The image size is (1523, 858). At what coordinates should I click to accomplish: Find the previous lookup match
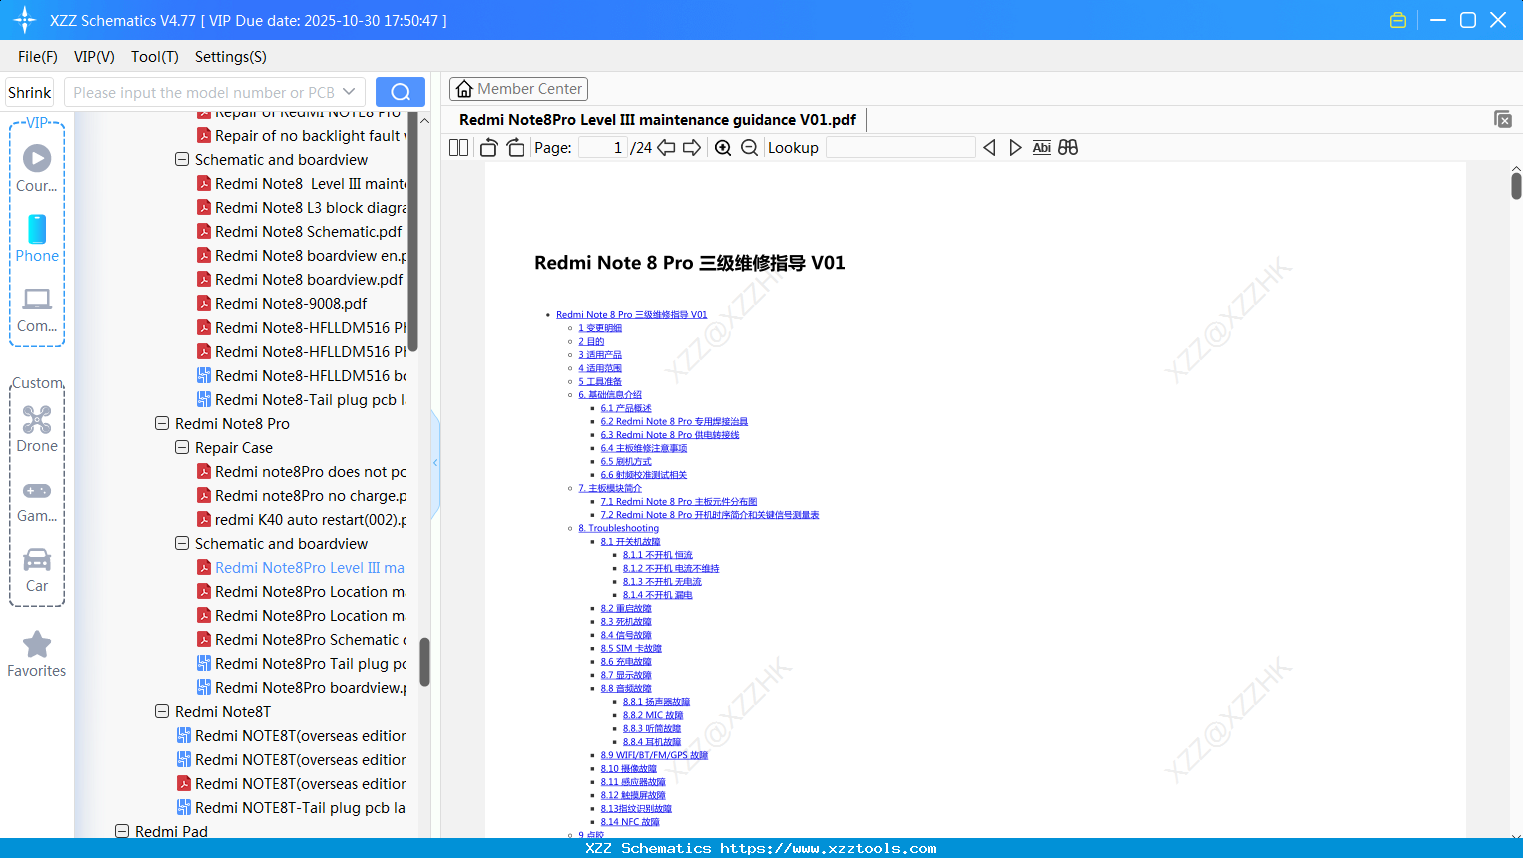pos(989,148)
